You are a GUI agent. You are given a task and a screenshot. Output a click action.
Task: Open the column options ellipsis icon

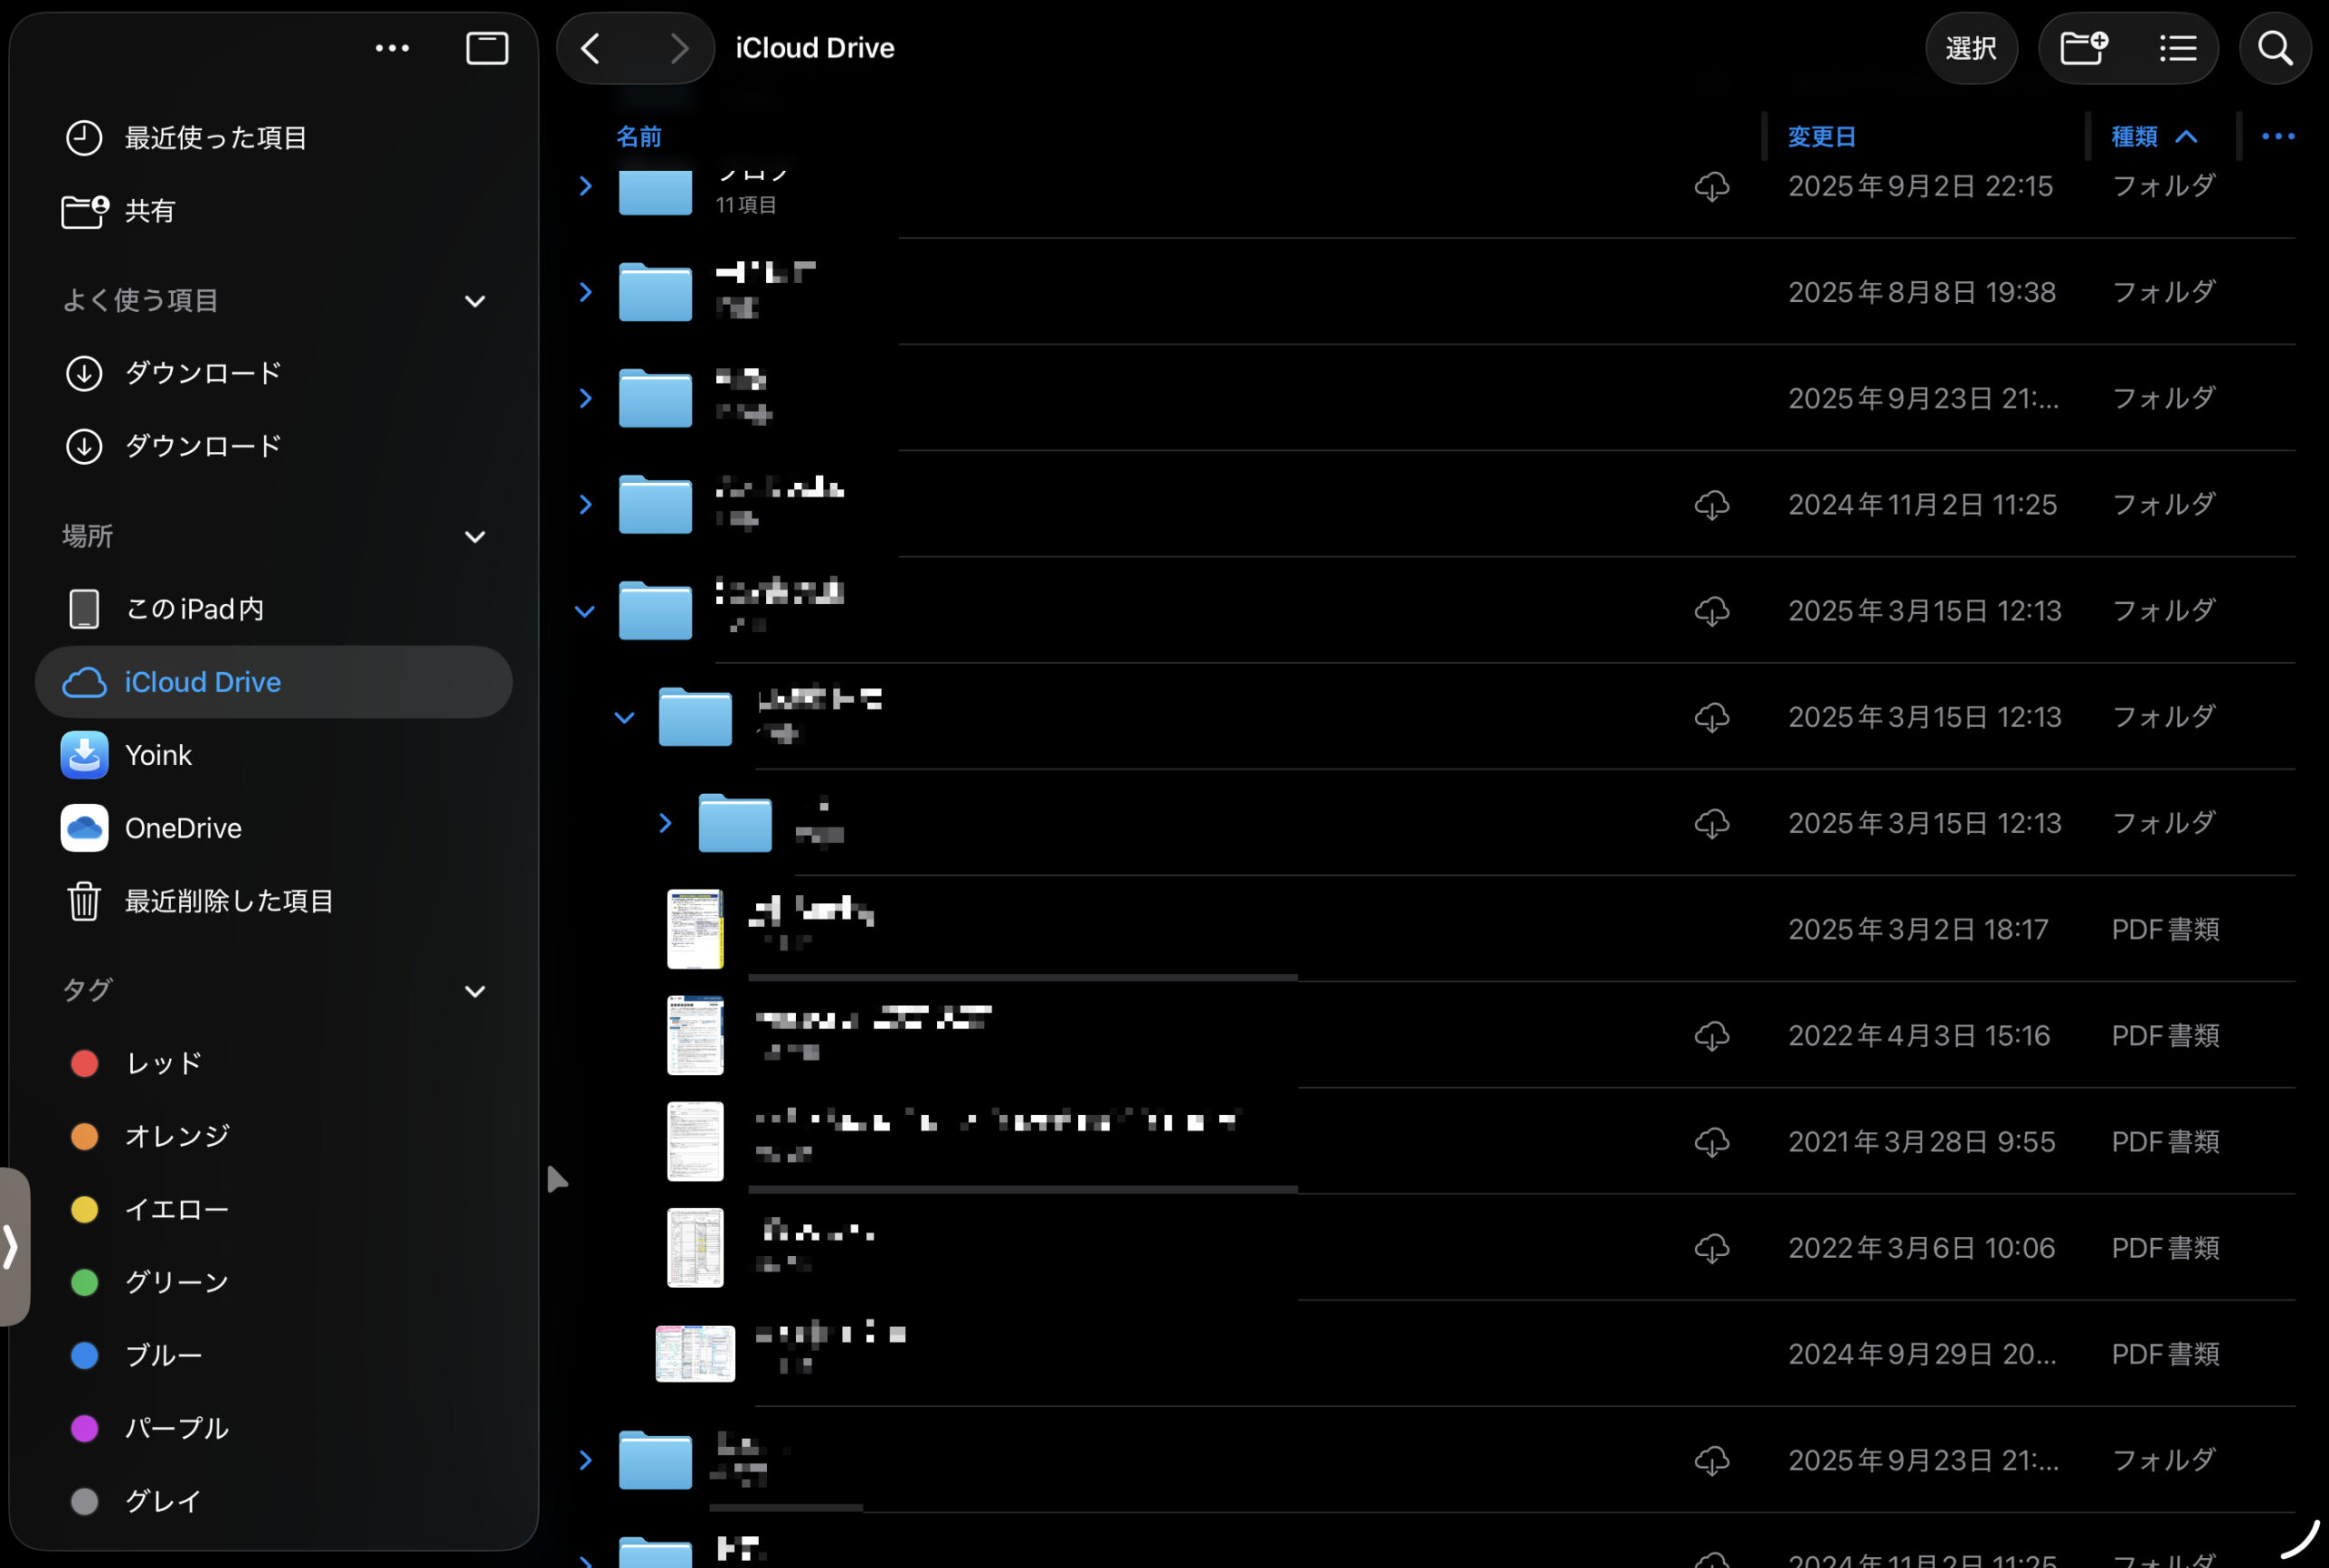(2278, 136)
